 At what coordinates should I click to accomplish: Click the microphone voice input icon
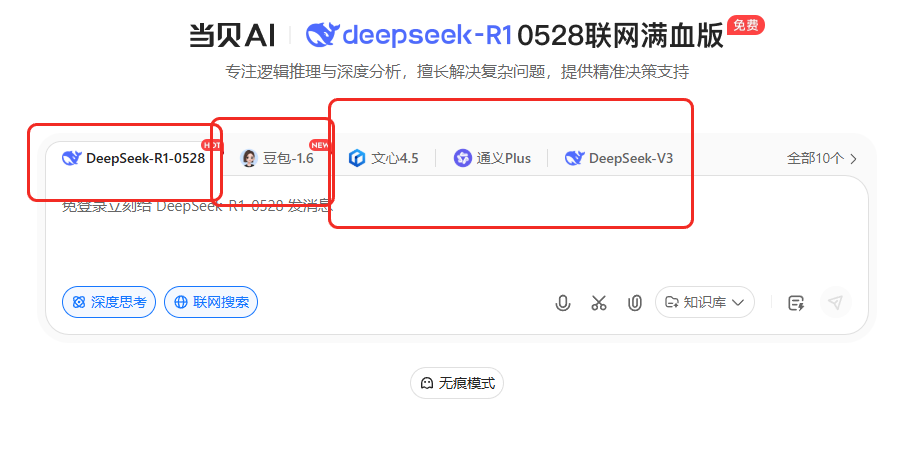point(563,303)
